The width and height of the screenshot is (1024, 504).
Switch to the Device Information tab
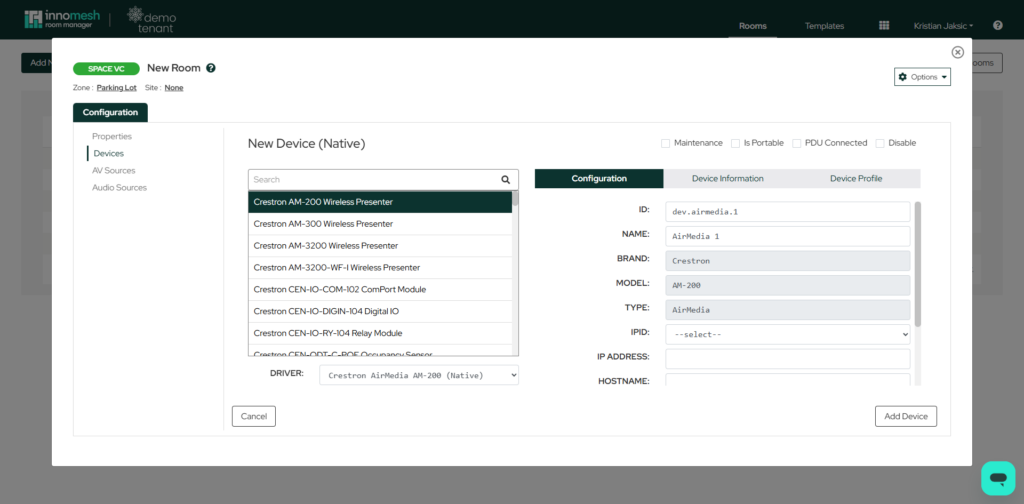point(727,179)
